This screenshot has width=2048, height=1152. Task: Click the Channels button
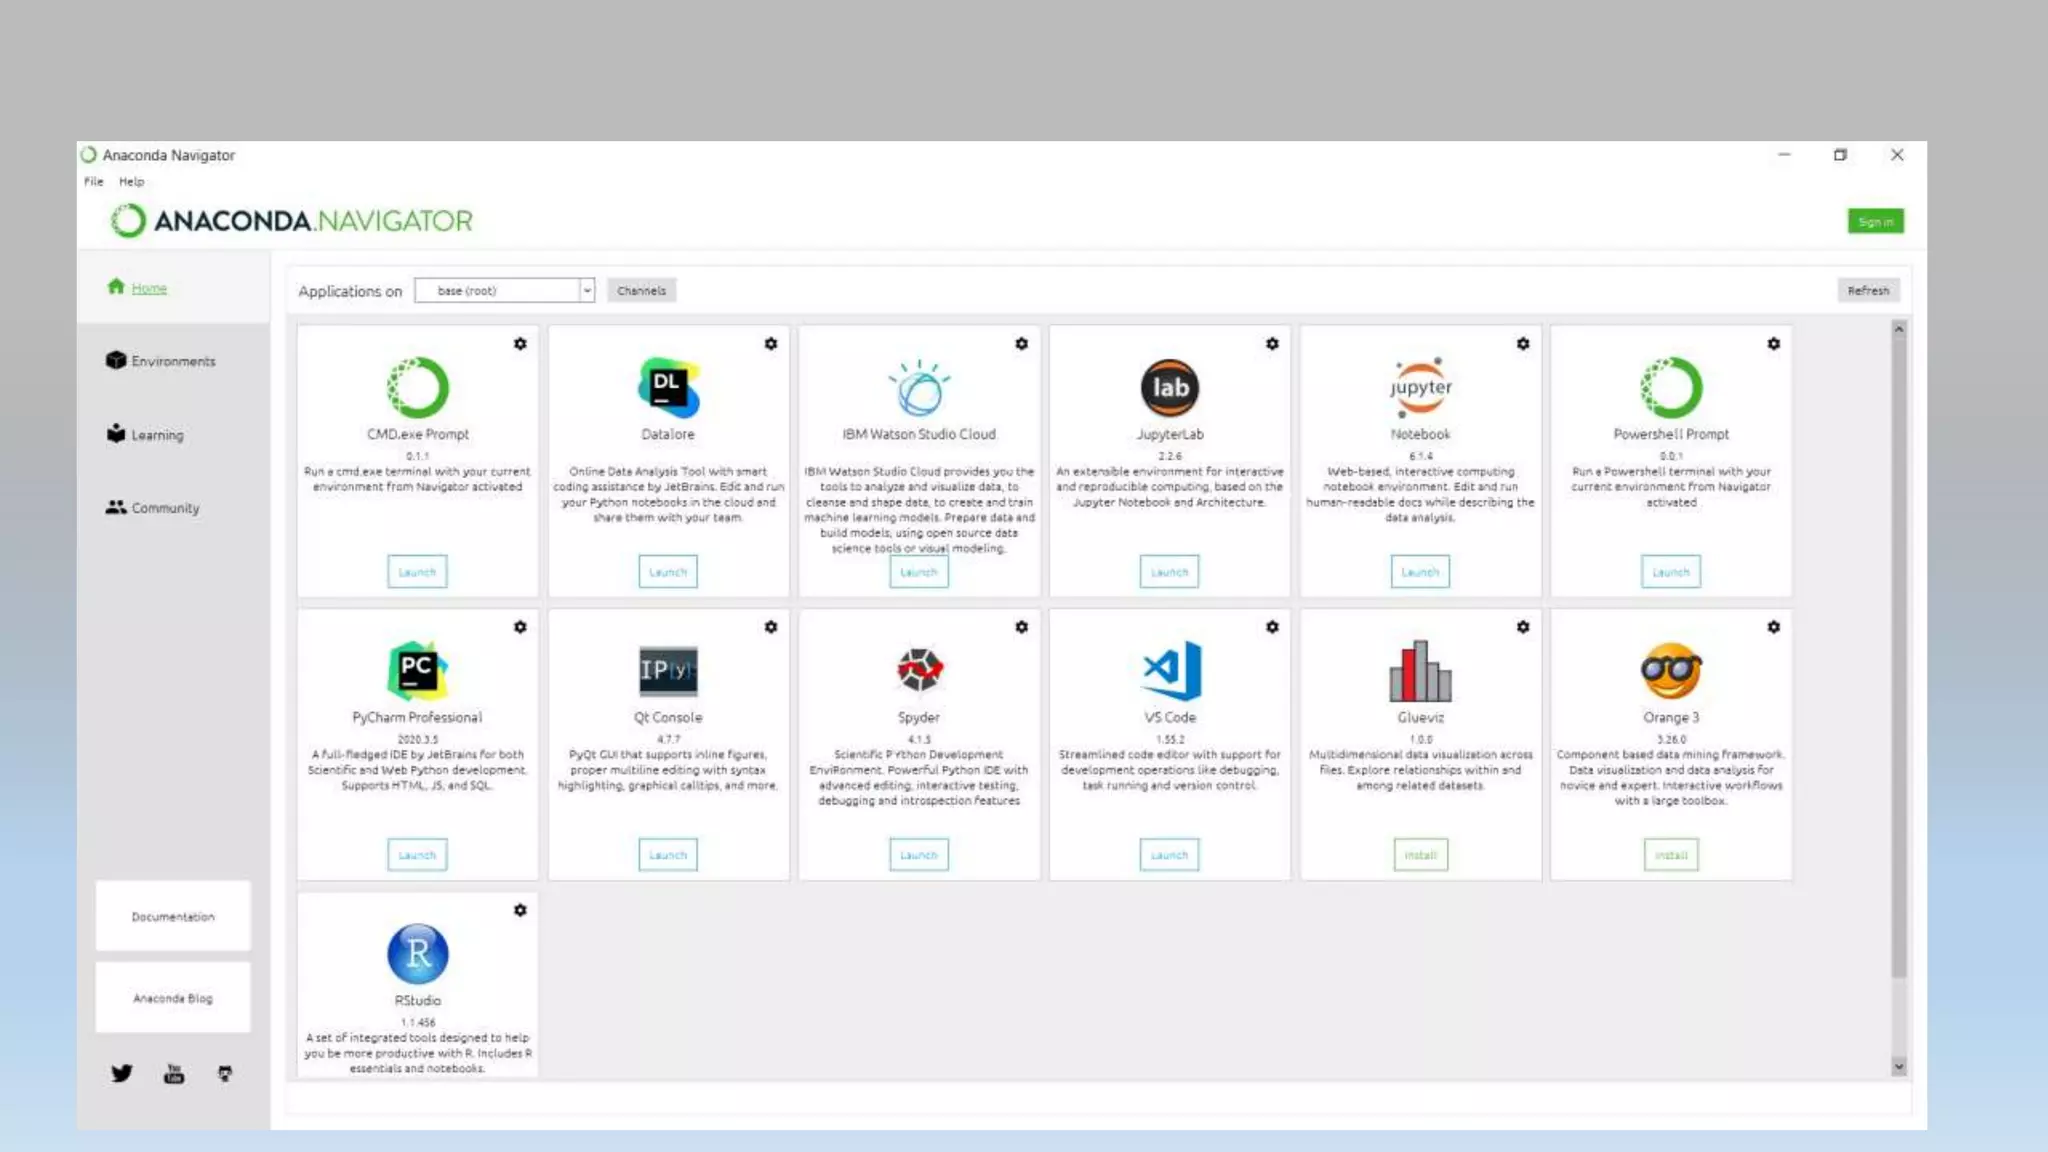(x=641, y=291)
